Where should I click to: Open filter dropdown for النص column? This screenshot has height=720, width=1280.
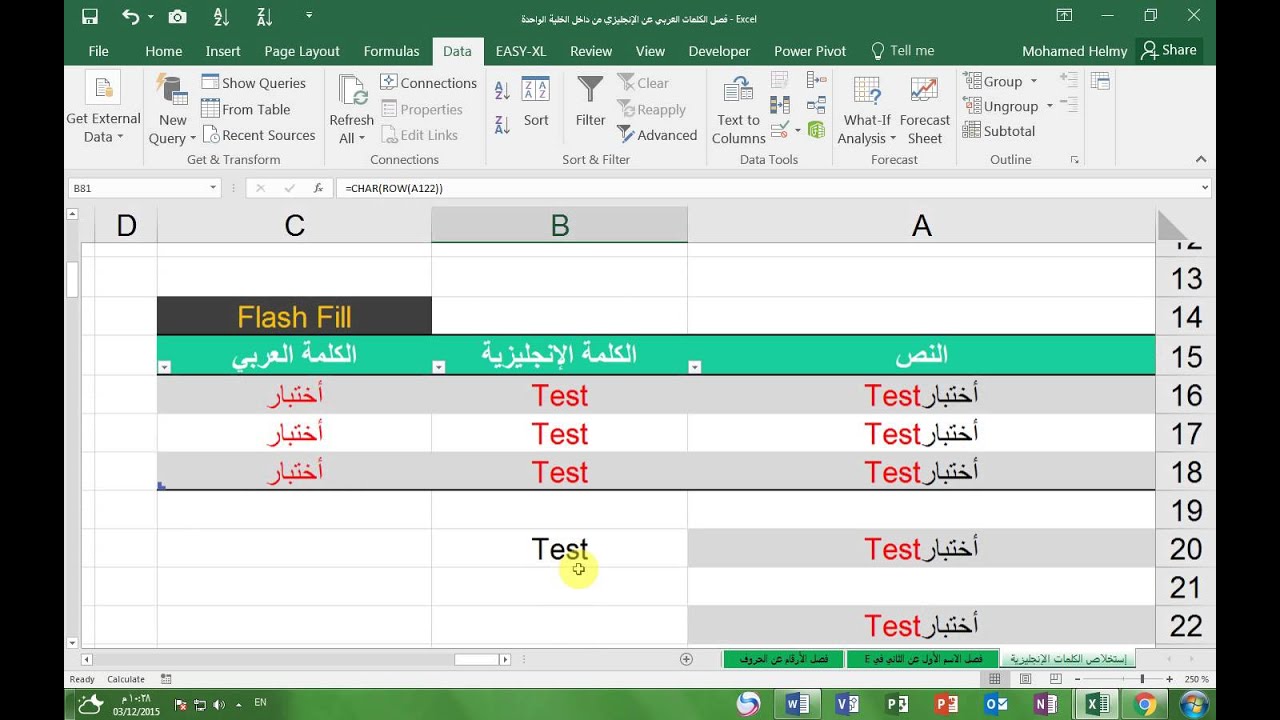click(695, 367)
